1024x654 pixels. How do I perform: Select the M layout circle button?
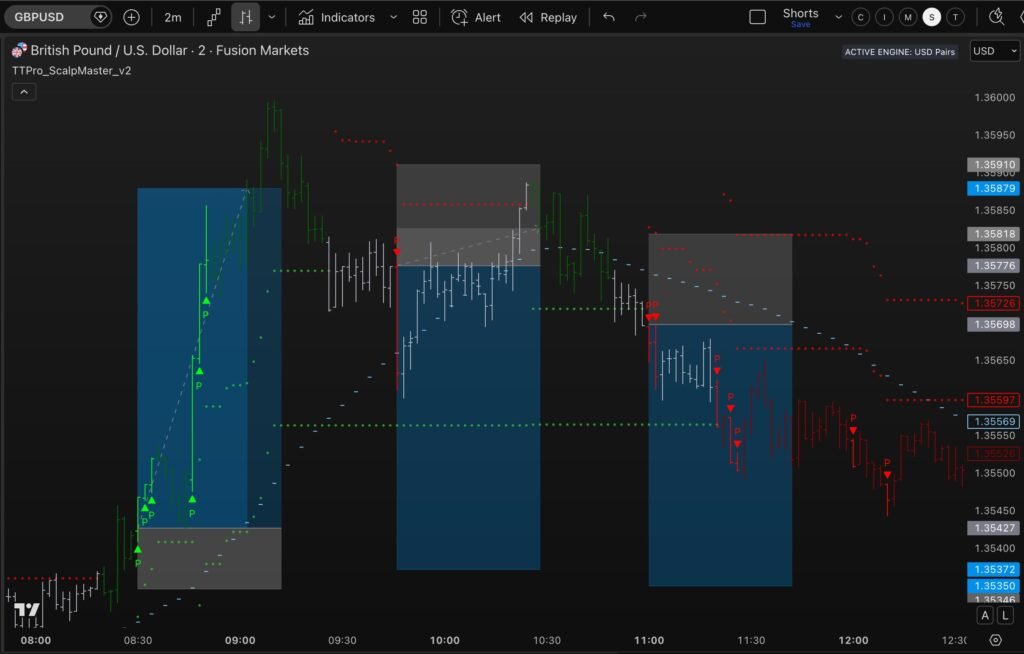tap(908, 17)
